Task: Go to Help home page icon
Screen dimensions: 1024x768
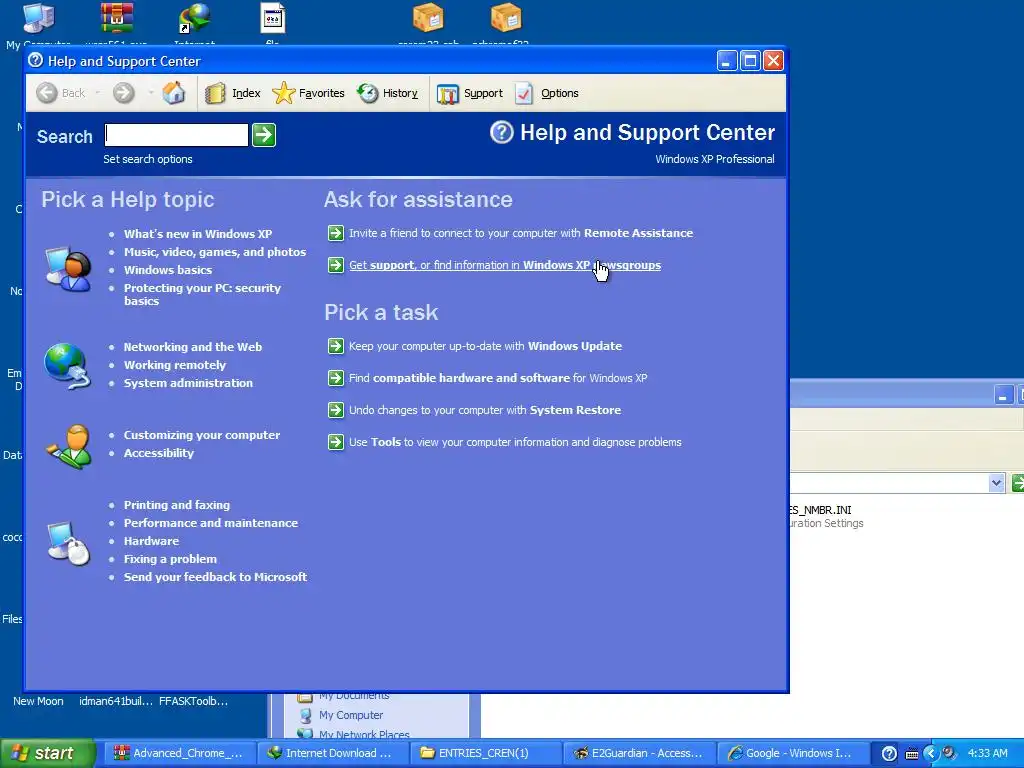Action: 174,93
